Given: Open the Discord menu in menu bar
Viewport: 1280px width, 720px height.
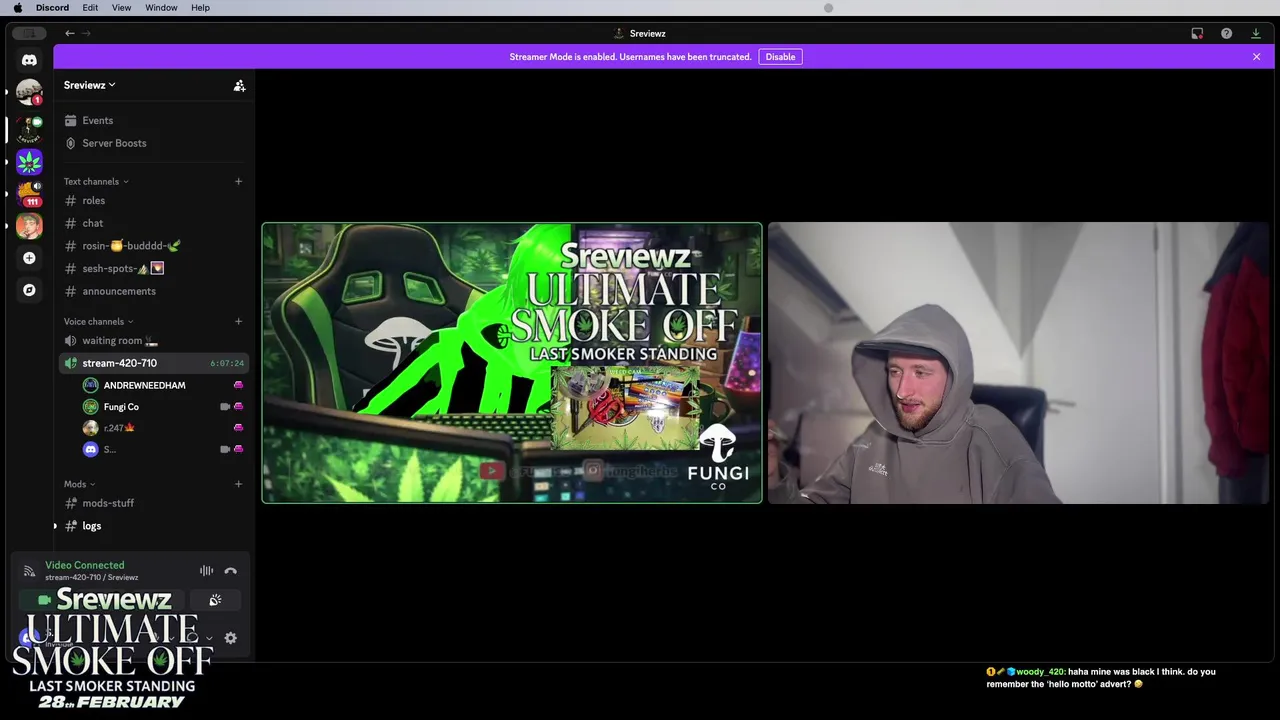Looking at the screenshot, I should [52, 7].
